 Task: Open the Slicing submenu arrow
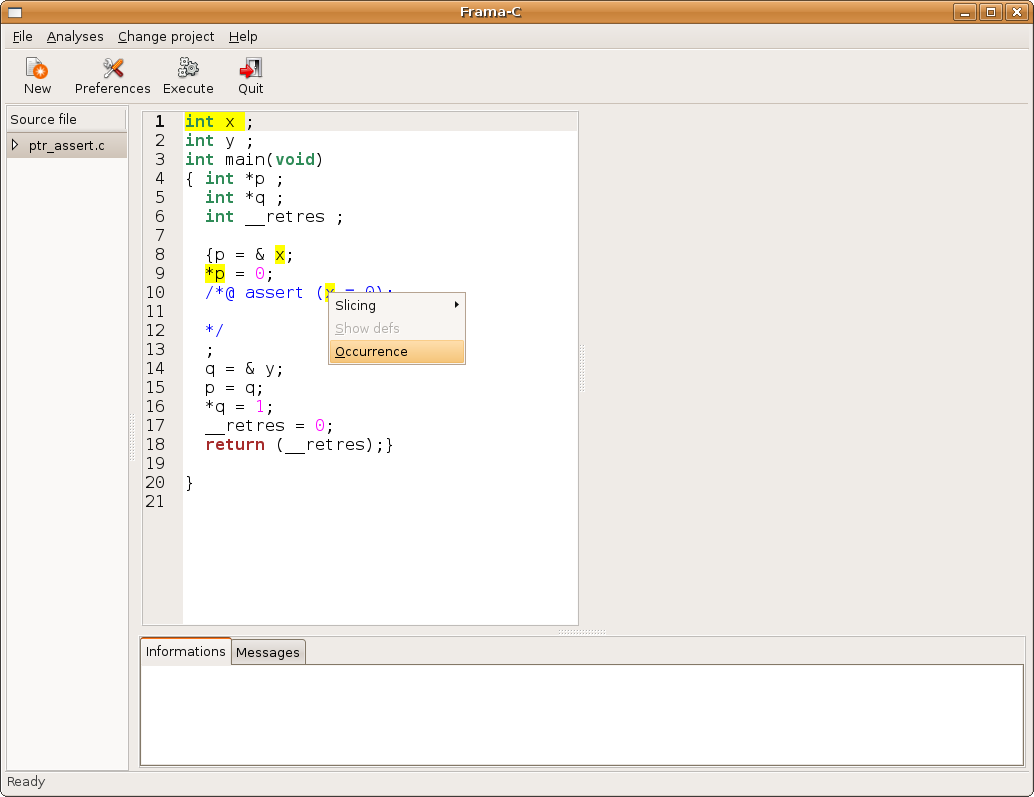[457, 305]
